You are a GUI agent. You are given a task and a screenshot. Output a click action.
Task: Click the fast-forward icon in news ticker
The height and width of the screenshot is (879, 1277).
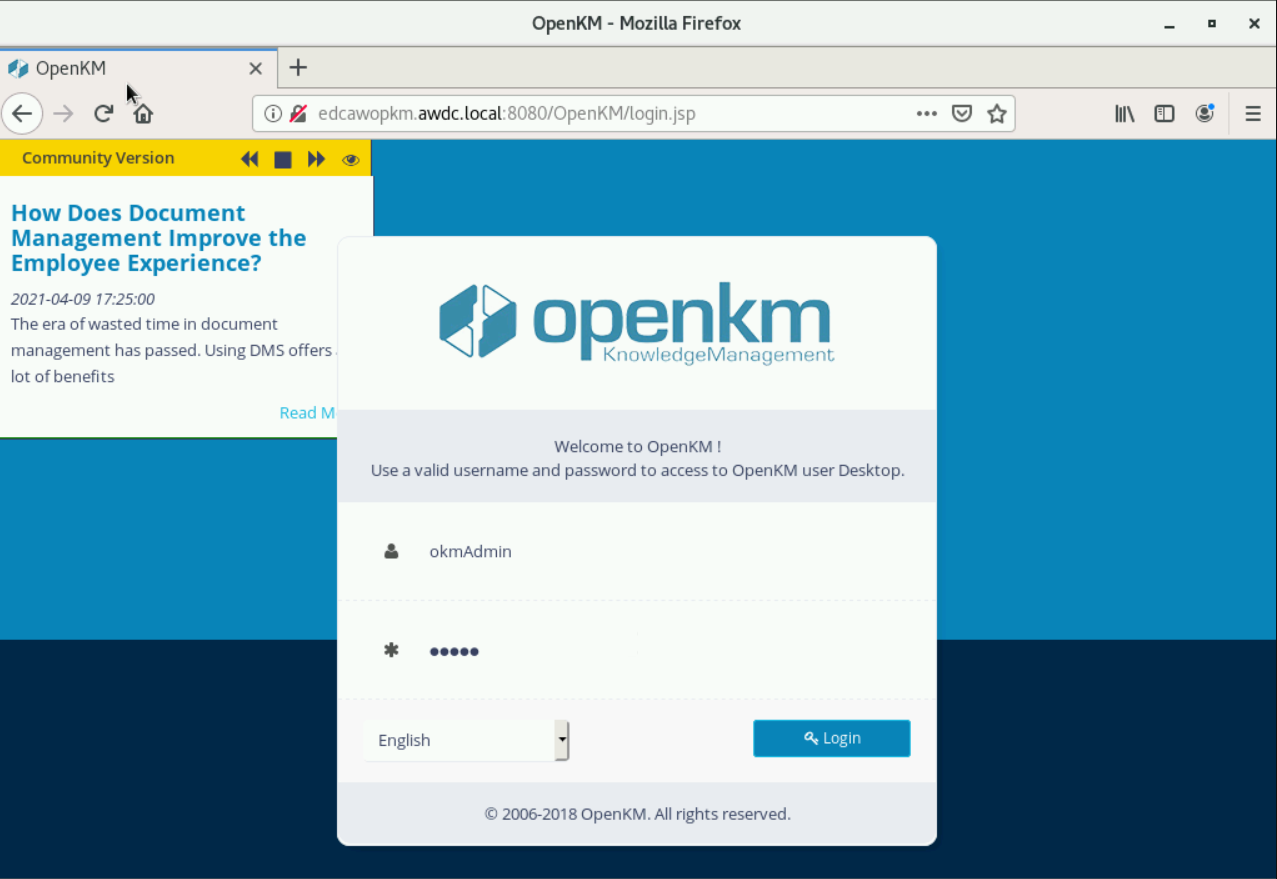(316, 159)
